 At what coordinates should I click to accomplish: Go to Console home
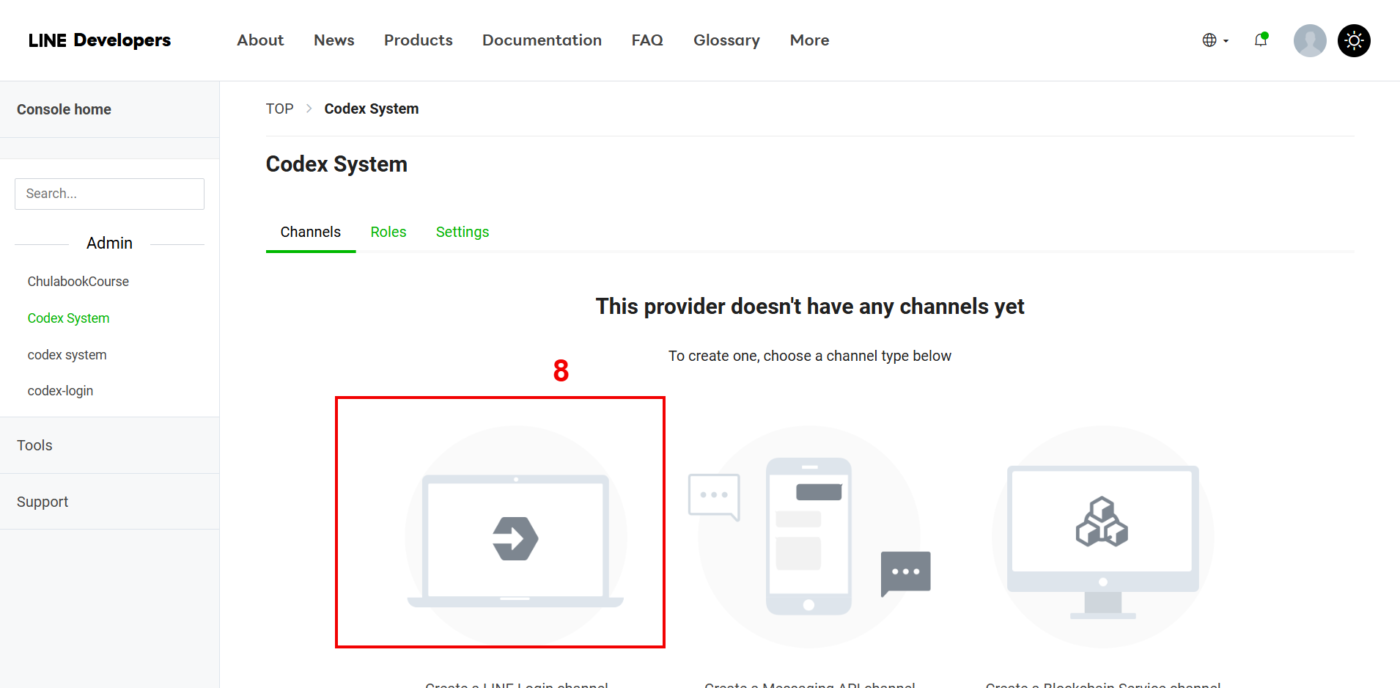(64, 109)
